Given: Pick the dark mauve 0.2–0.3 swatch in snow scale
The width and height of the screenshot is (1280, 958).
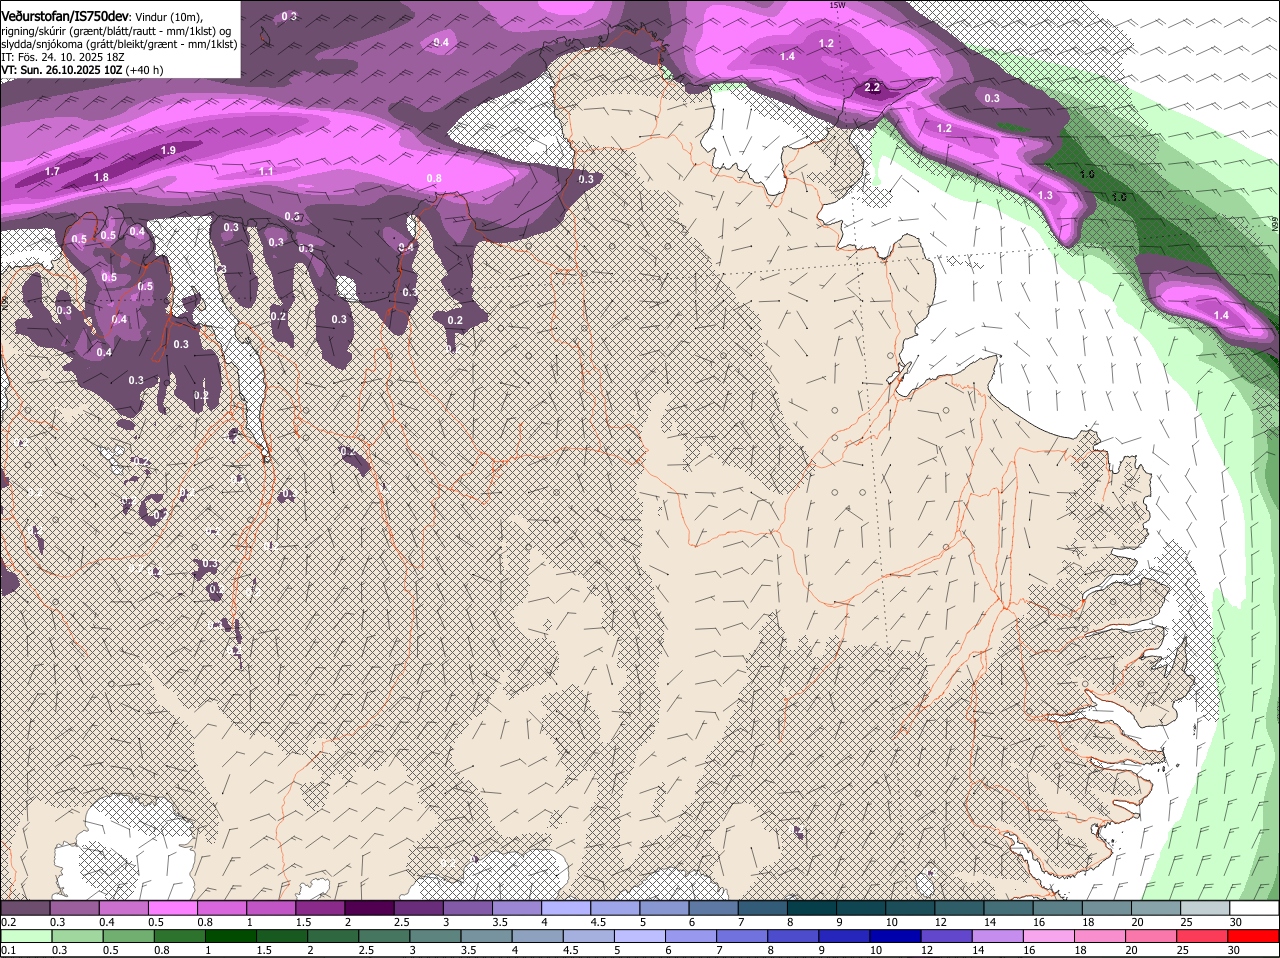Looking at the screenshot, I should coord(26,908).
